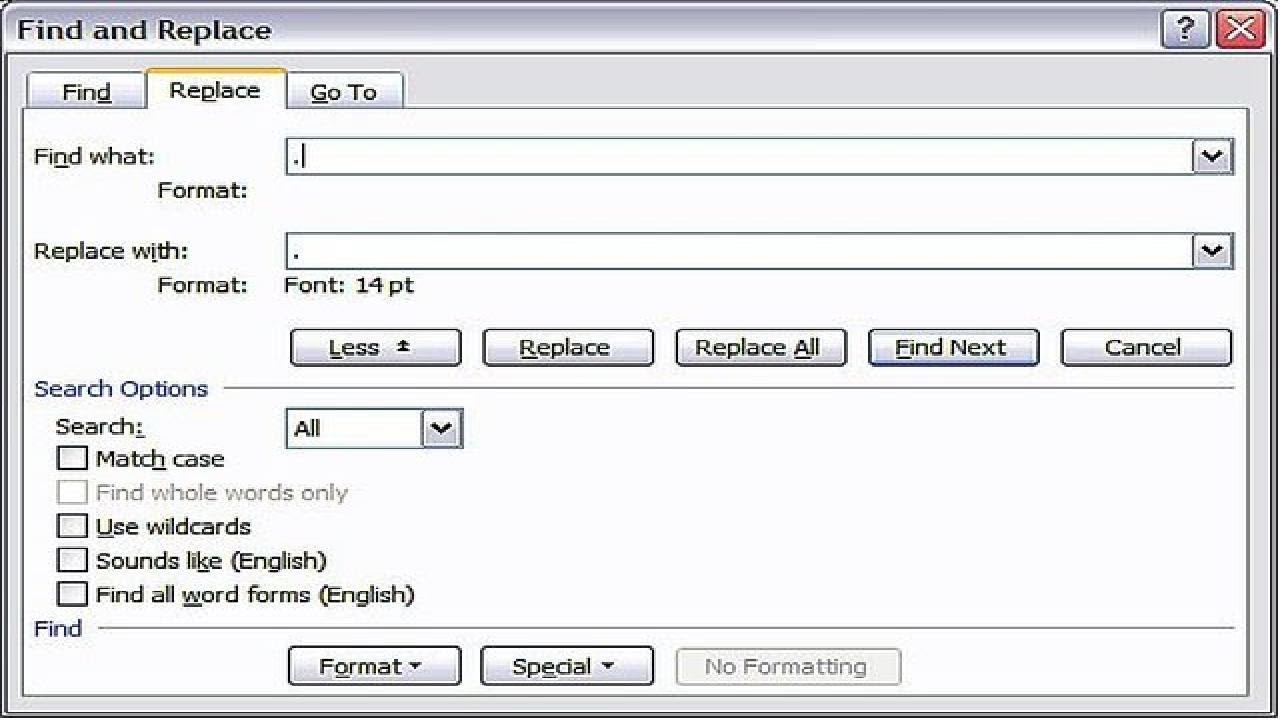1280x720 pixels.
Task: Enable the Match case checkbox
Action: 73,459
